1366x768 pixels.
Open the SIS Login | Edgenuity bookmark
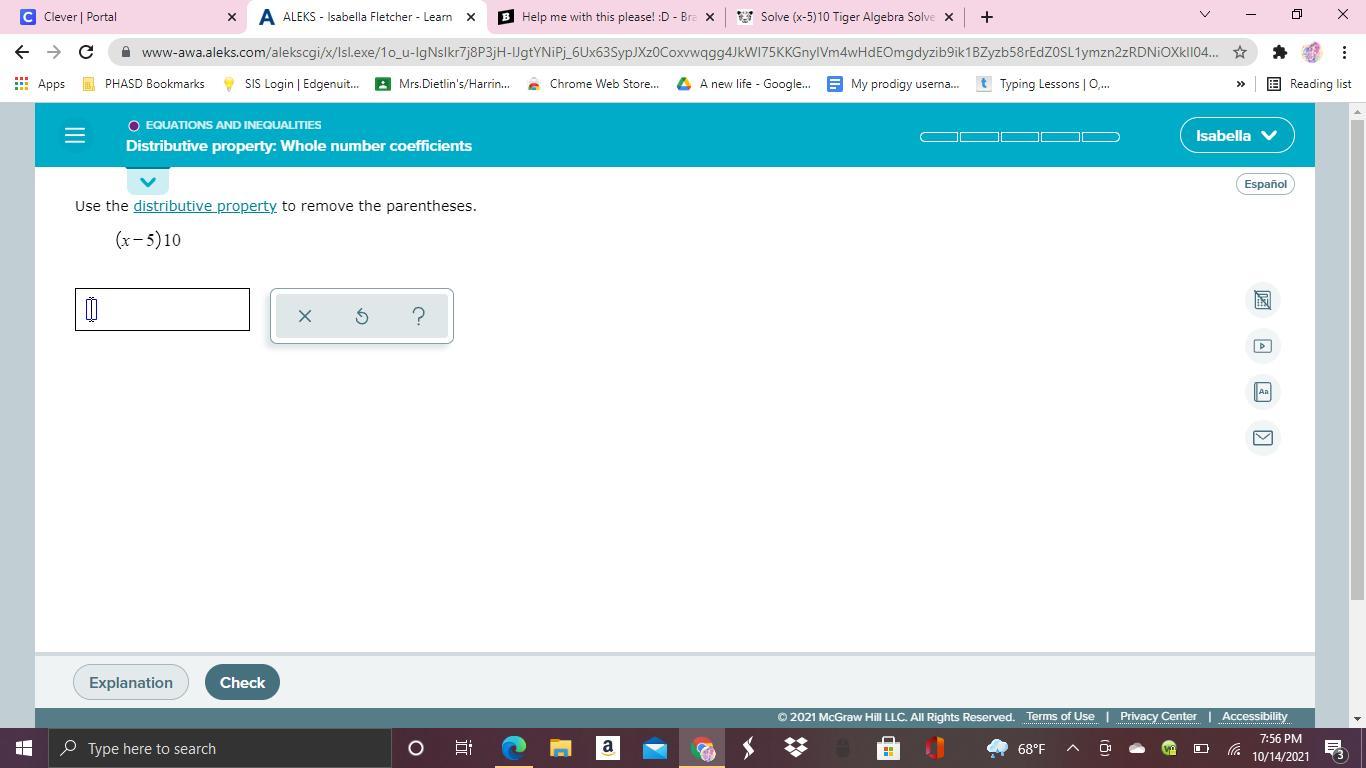[290, 84]
